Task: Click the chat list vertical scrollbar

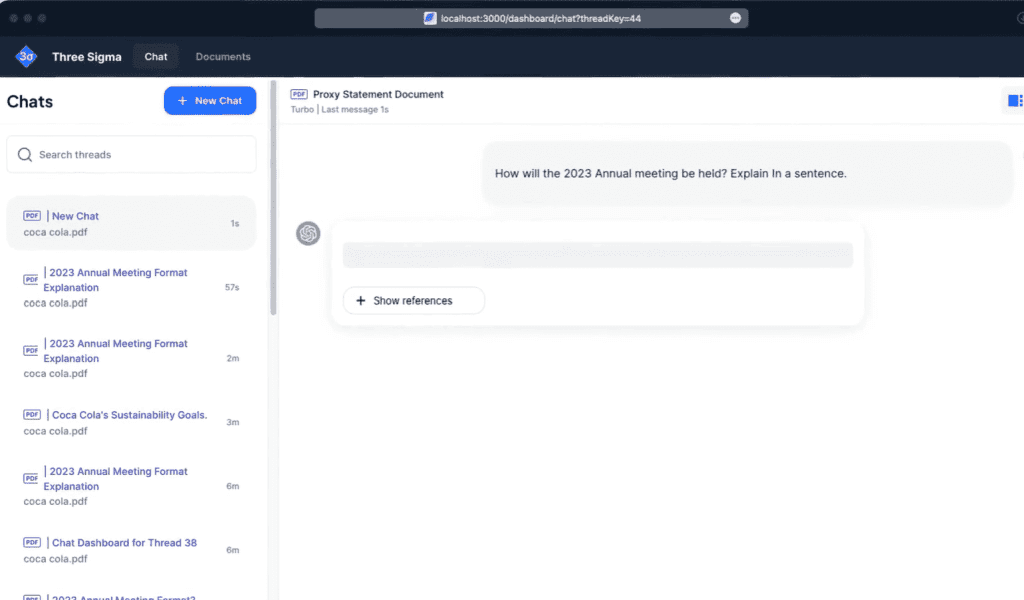Action: pos(272,200)
